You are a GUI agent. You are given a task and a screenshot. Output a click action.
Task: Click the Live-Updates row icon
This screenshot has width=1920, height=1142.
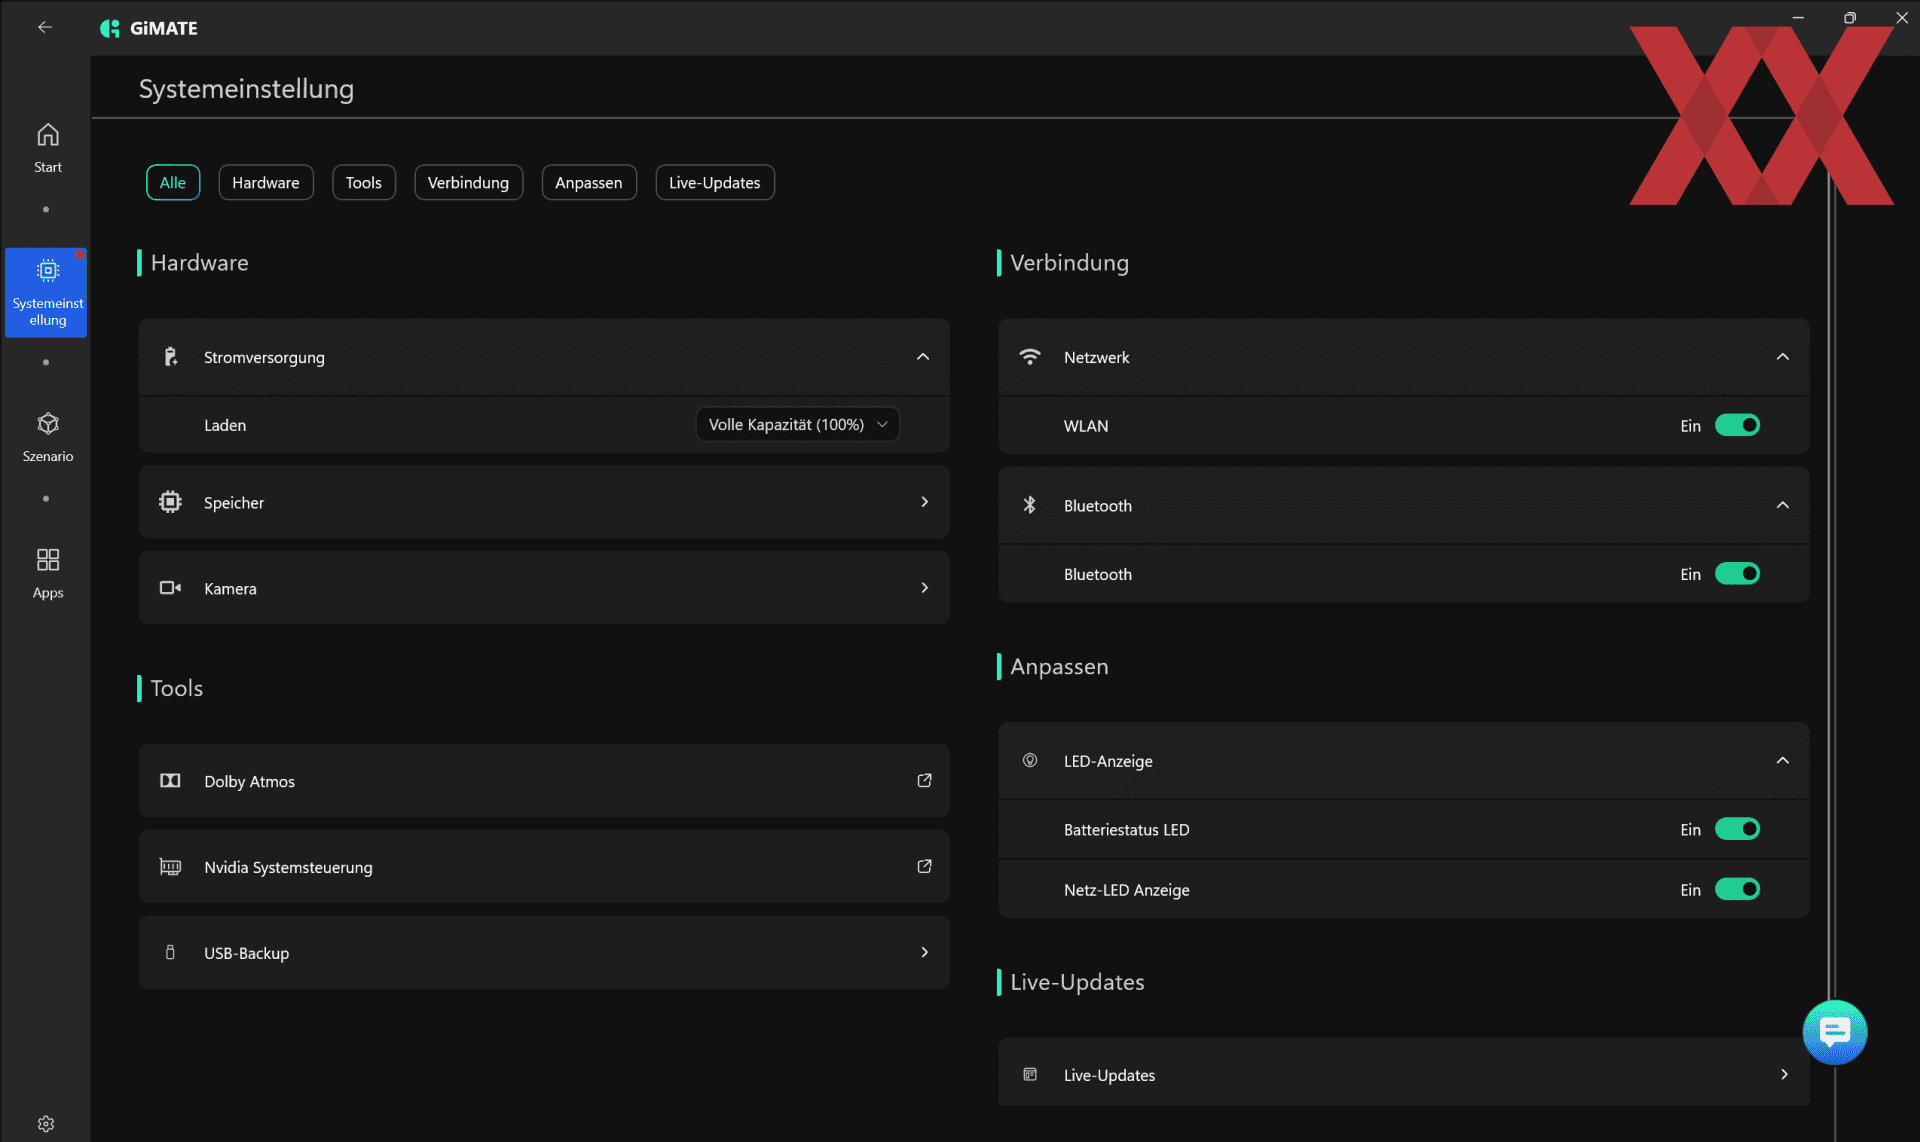click(x=1030, y=1075)
